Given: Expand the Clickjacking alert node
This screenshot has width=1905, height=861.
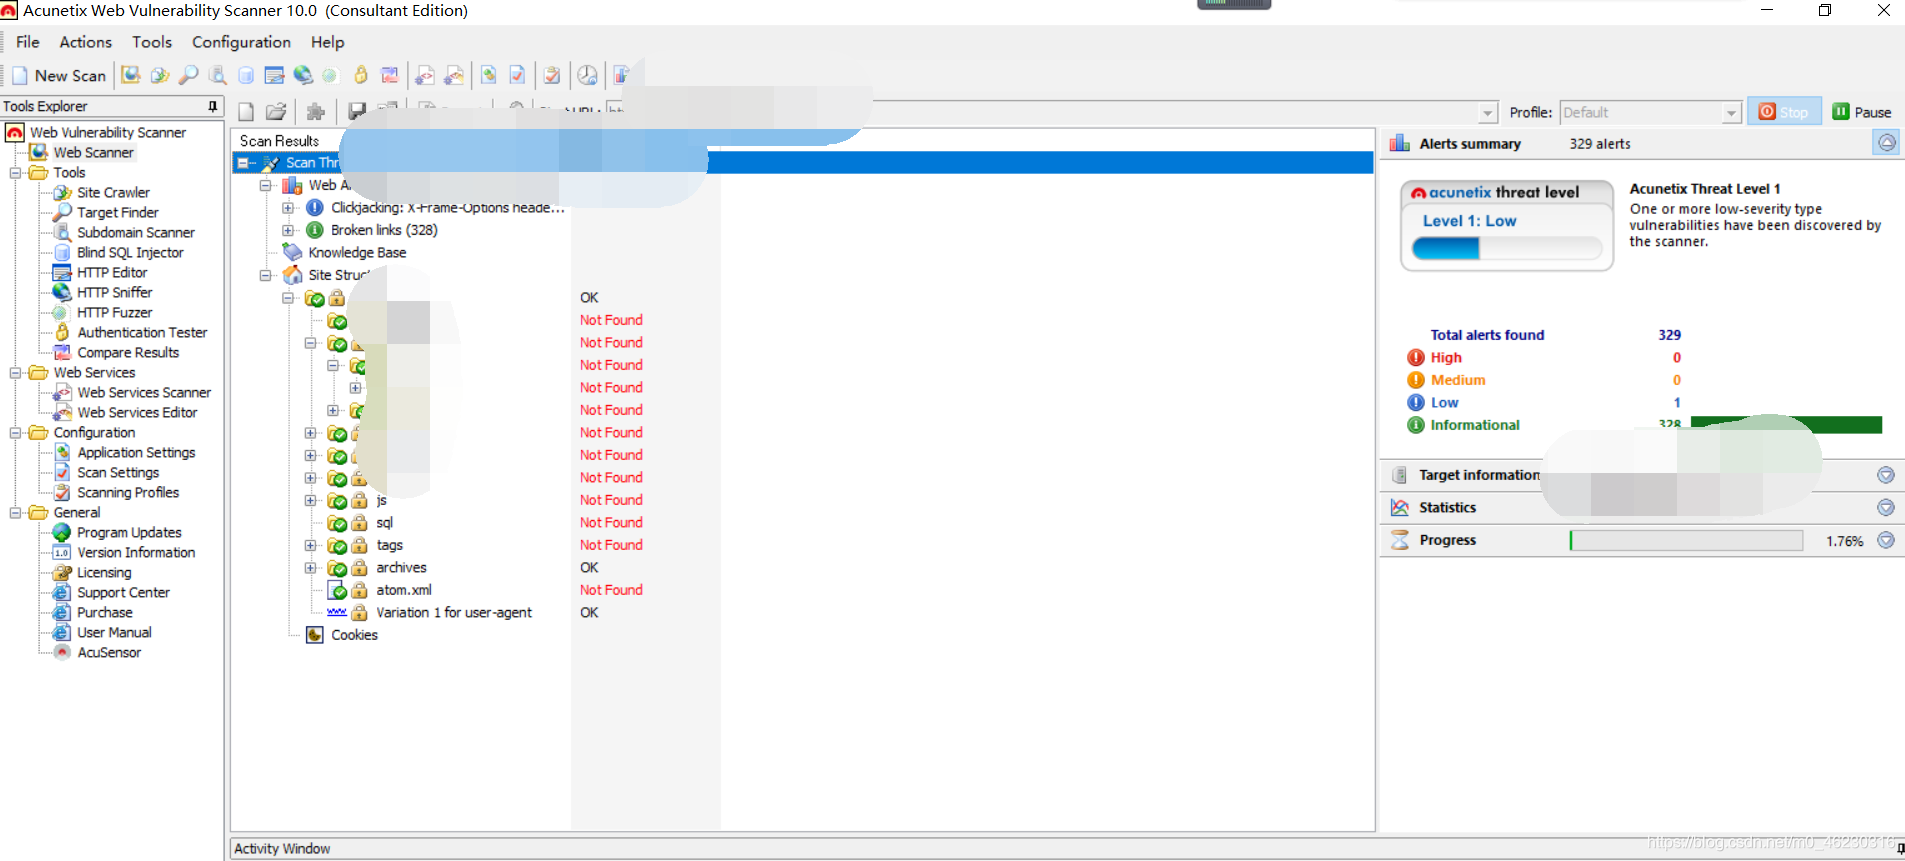Looking at the screenshot, I should (288, 208).
